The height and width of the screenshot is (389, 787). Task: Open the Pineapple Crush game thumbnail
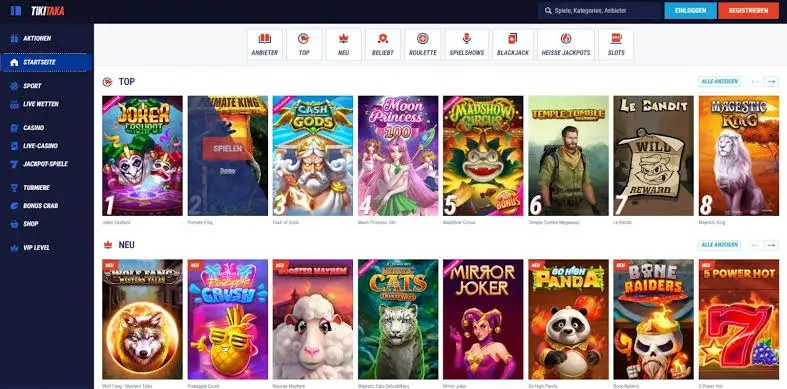227,319
